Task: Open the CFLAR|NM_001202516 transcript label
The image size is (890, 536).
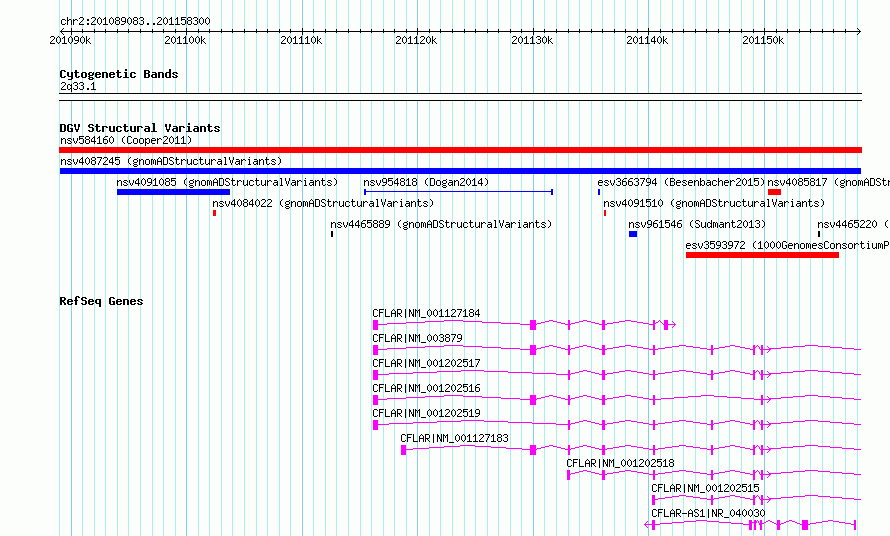Action: [426, 388]
